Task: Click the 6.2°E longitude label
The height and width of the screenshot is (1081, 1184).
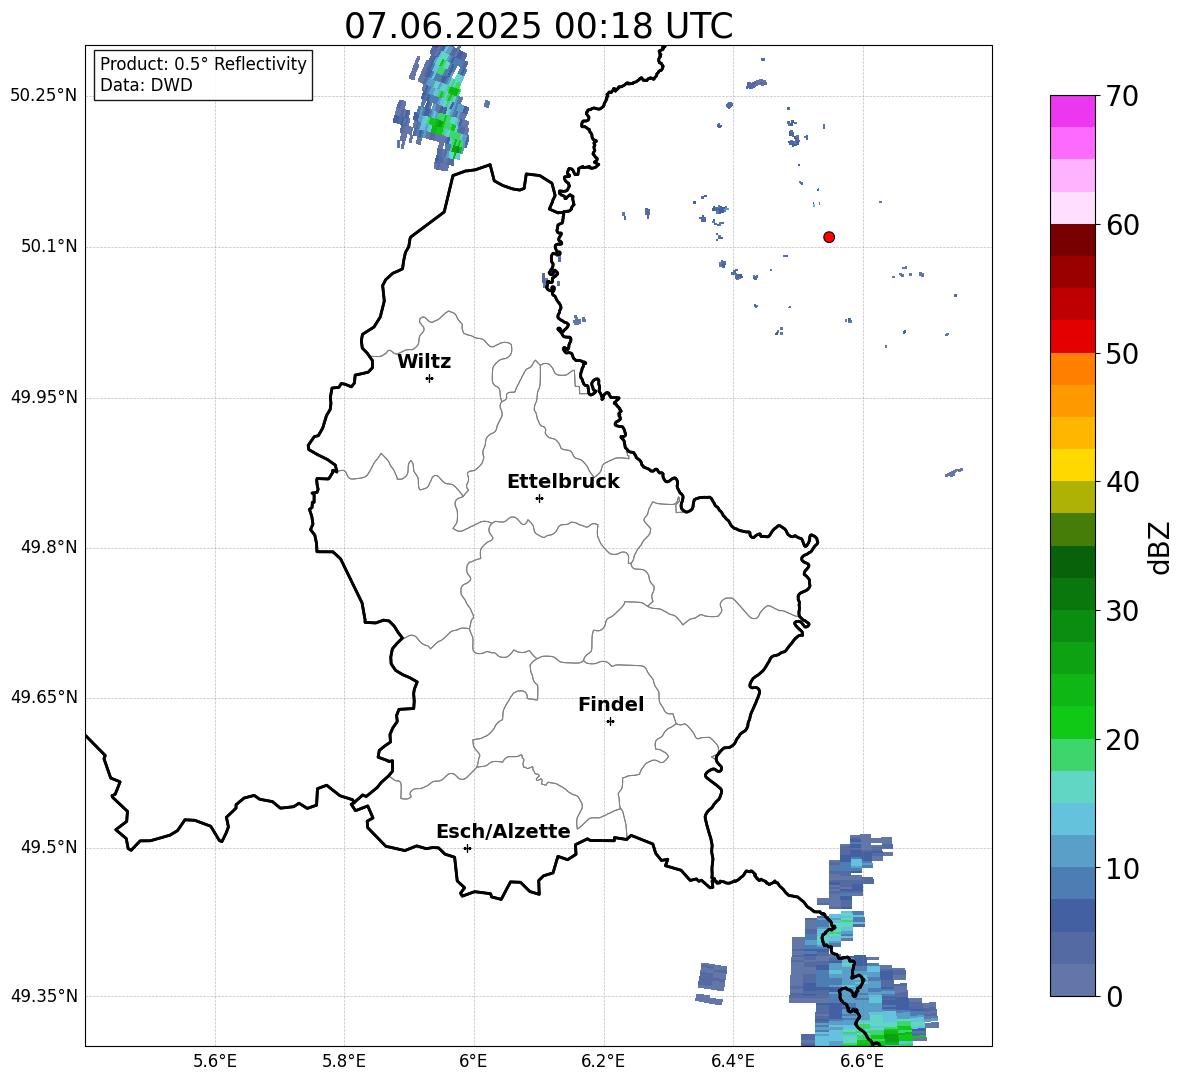Action: coord(603,1061)
